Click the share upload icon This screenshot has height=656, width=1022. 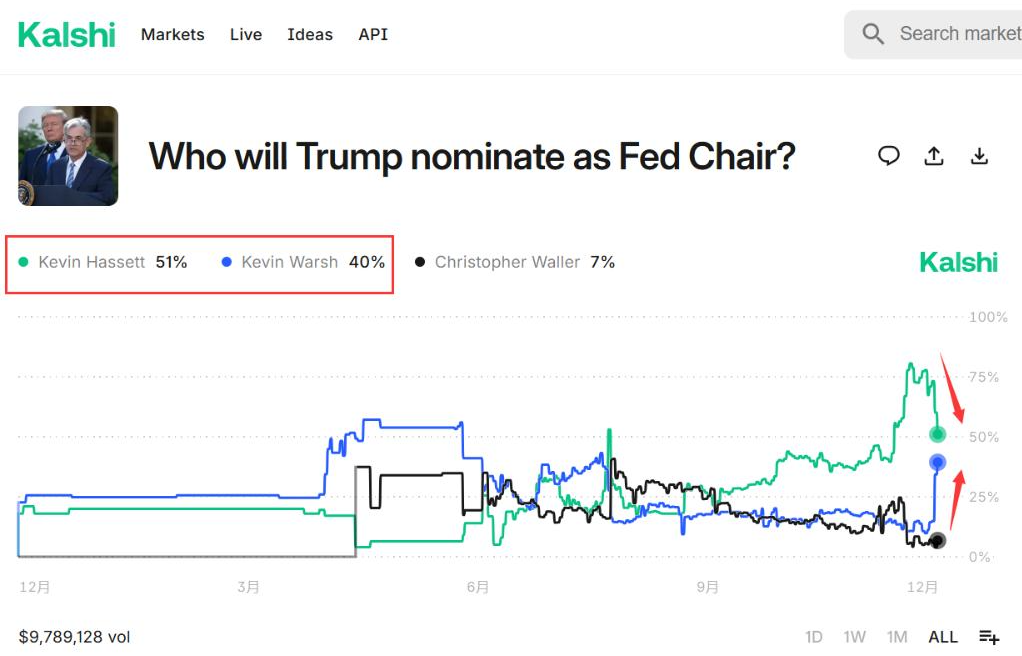click(x=934, y=156)
